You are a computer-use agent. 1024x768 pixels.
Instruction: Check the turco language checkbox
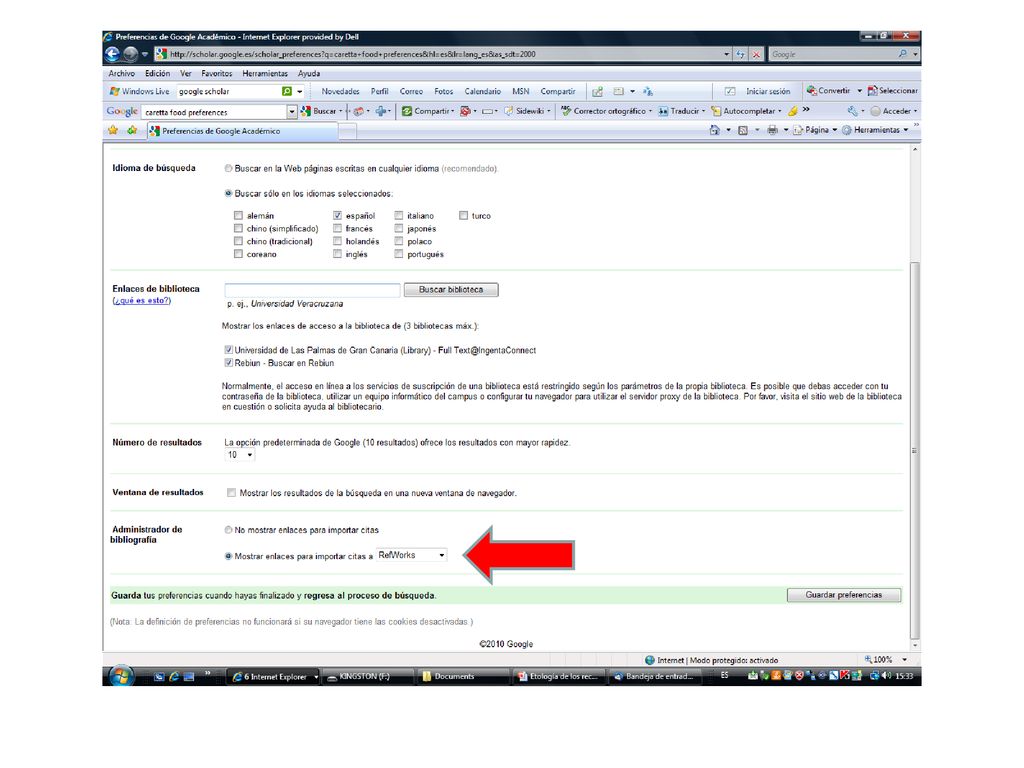[x=464, y=216]
